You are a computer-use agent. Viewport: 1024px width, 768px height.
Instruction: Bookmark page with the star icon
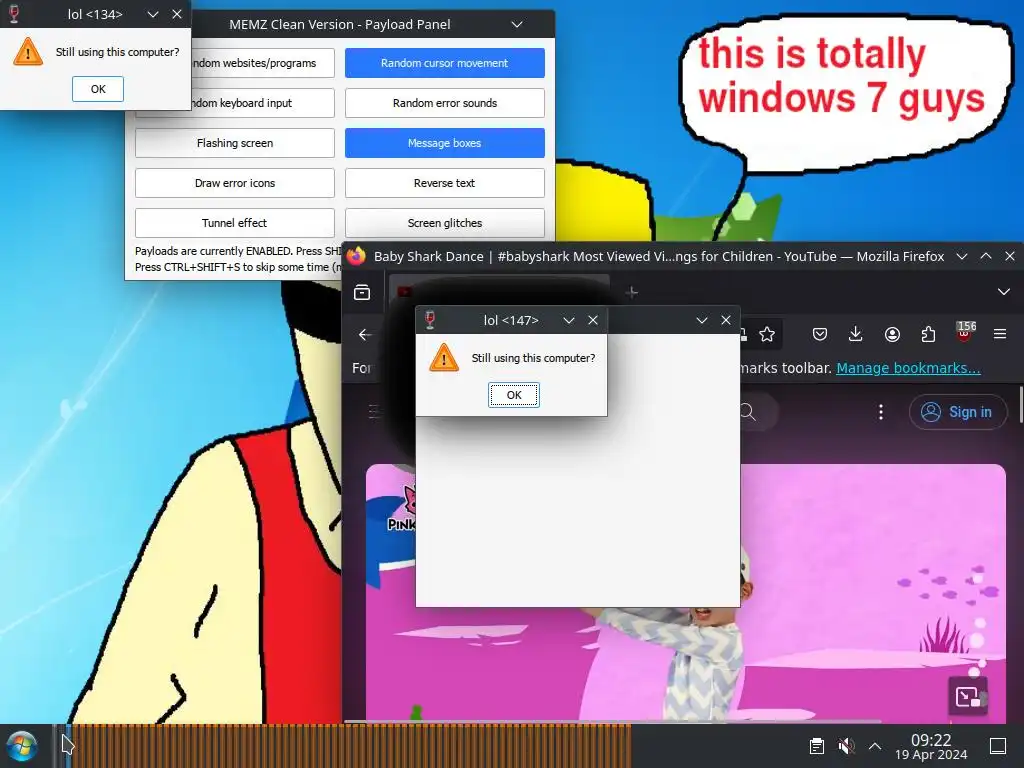[x=767, y=335]
